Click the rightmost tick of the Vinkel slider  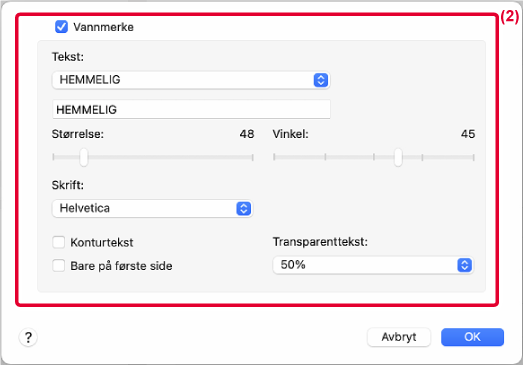473,157
